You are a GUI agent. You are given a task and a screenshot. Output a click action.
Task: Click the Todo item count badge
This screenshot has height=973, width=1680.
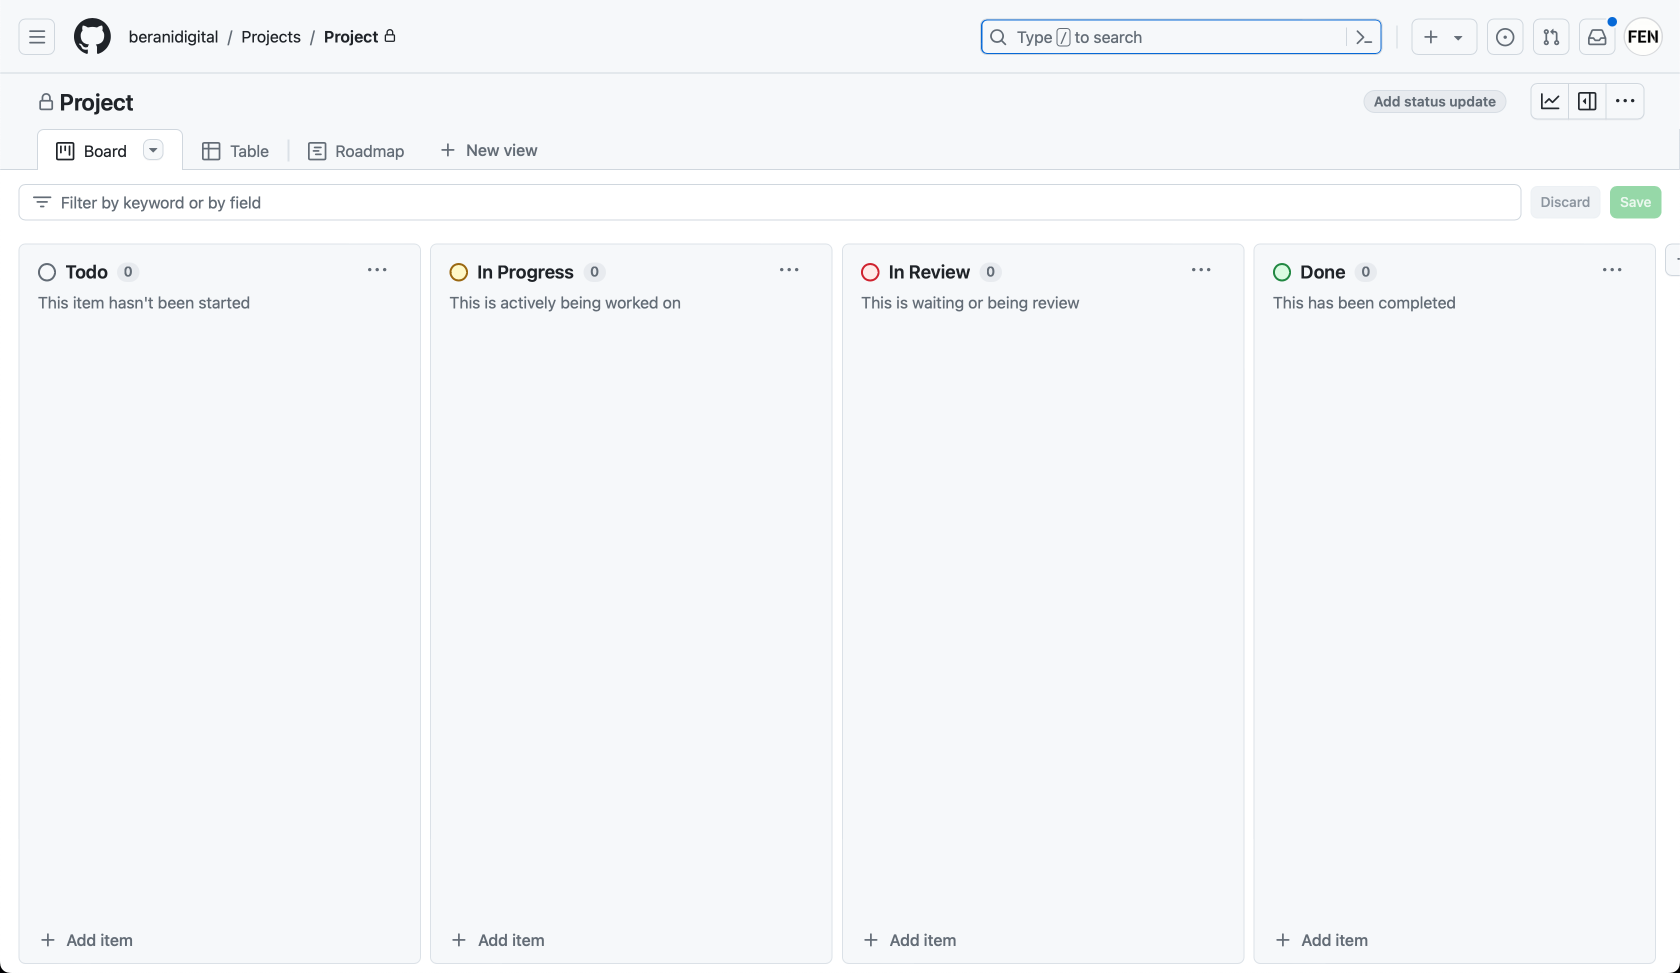[128, 272]
